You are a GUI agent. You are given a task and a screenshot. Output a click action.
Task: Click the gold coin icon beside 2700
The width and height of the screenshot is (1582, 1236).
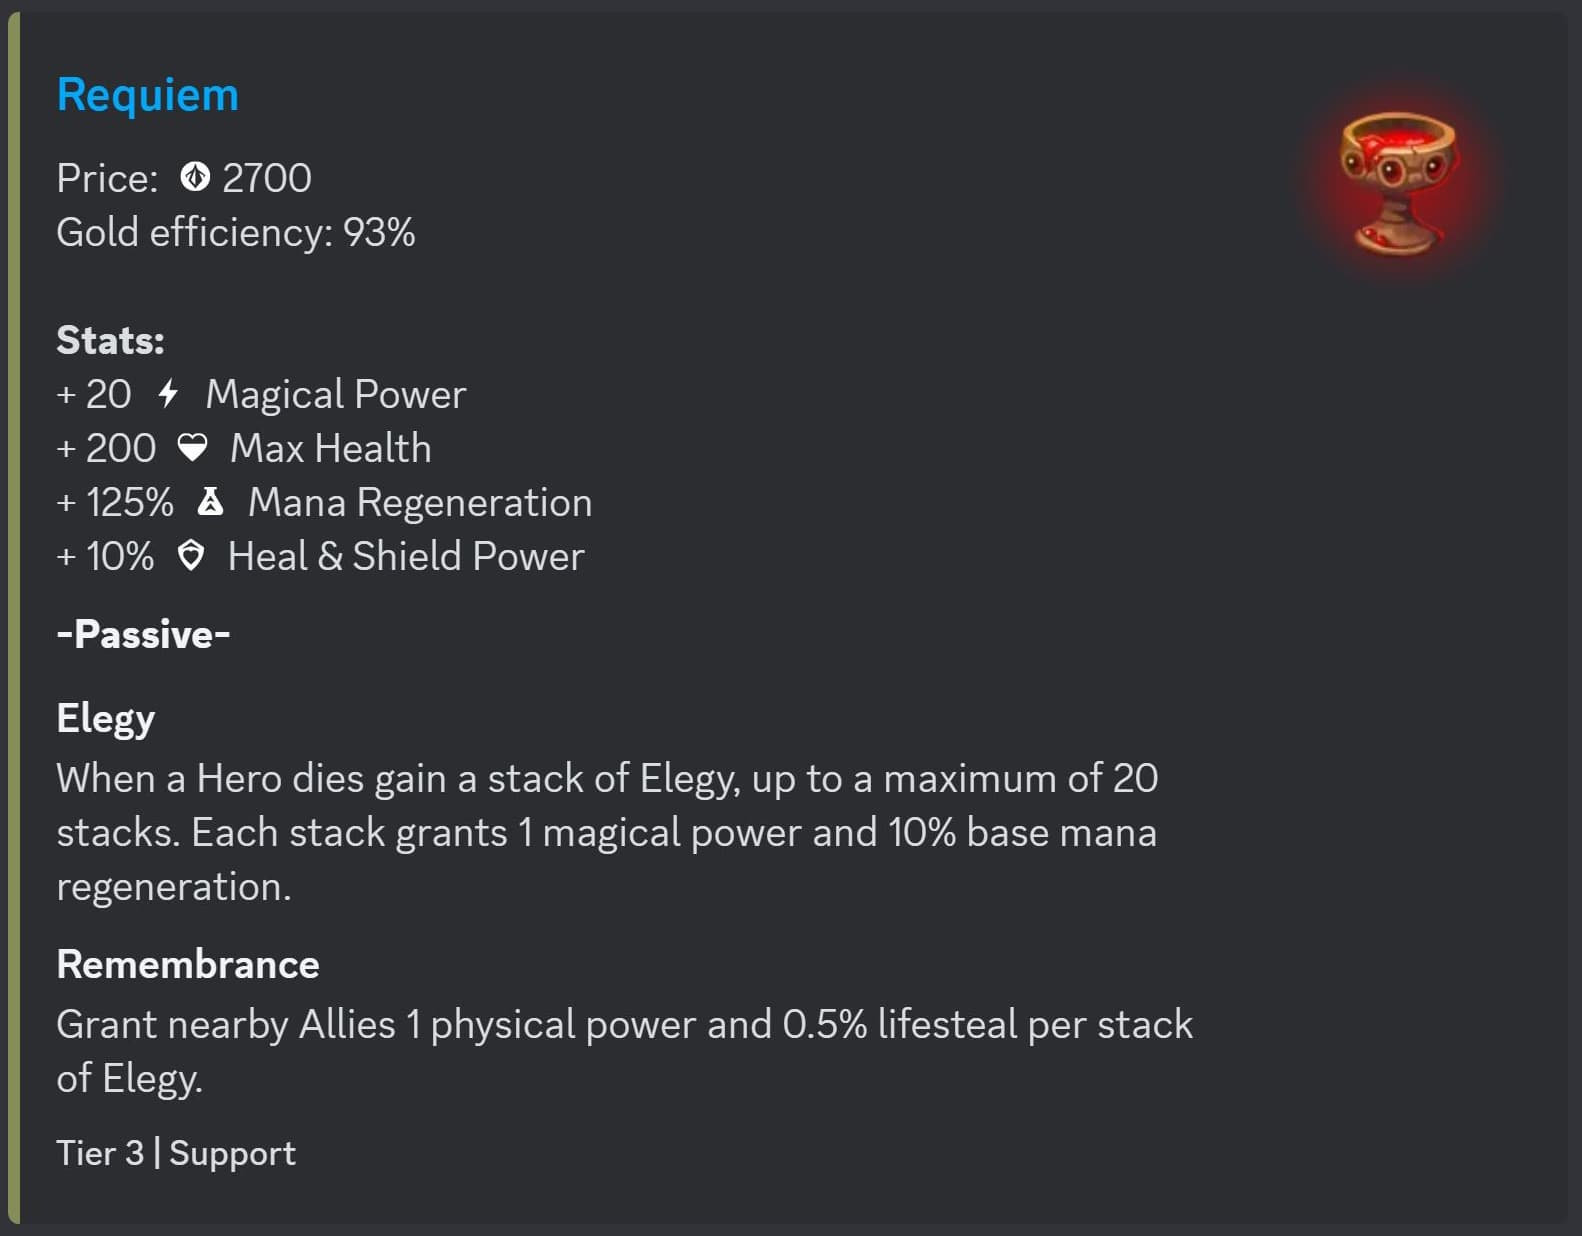(195, 178)
